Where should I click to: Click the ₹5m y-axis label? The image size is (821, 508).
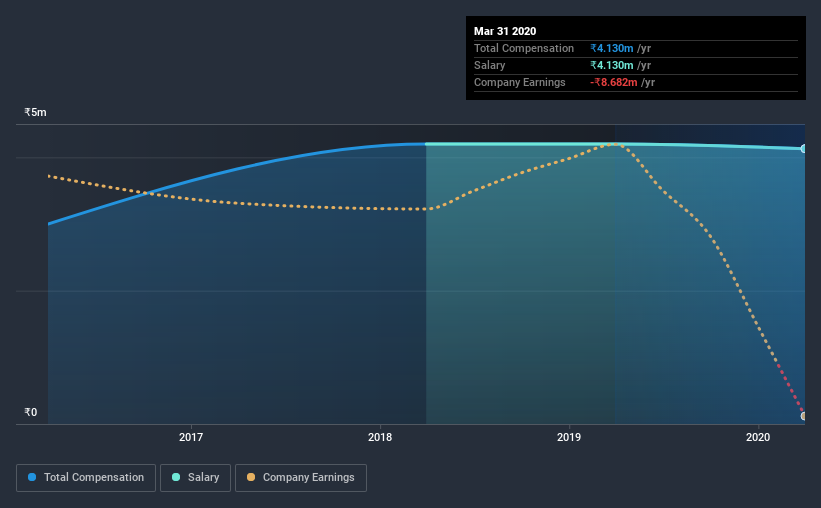click(x=36, y=112)
